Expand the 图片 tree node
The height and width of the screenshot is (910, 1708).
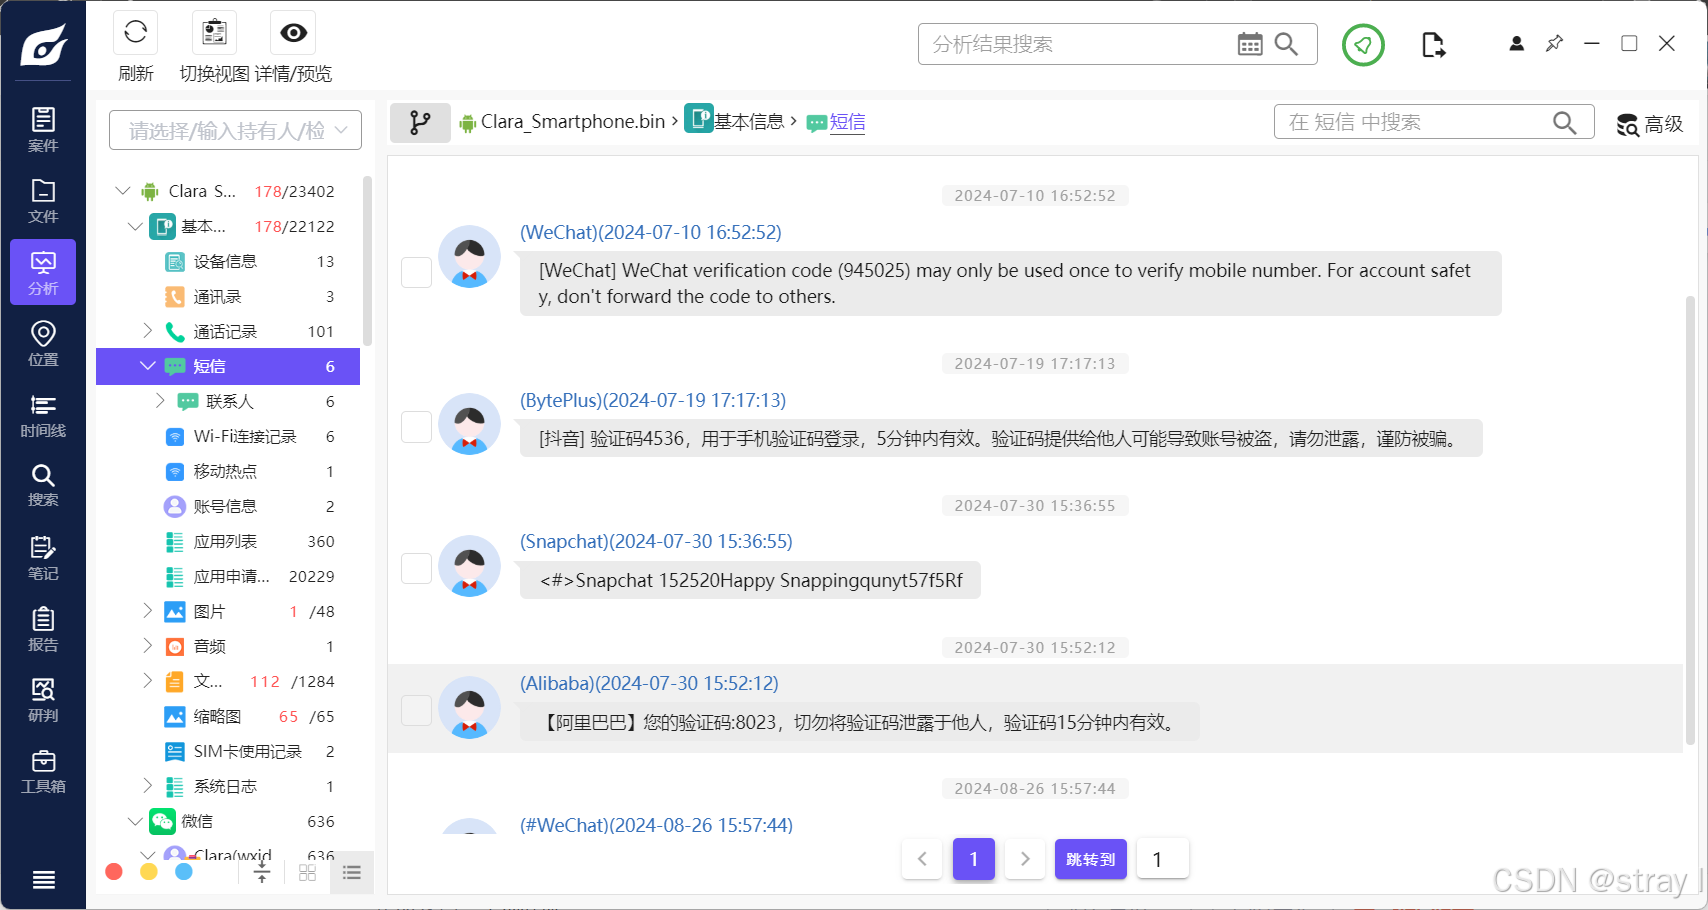coord(147,610)
